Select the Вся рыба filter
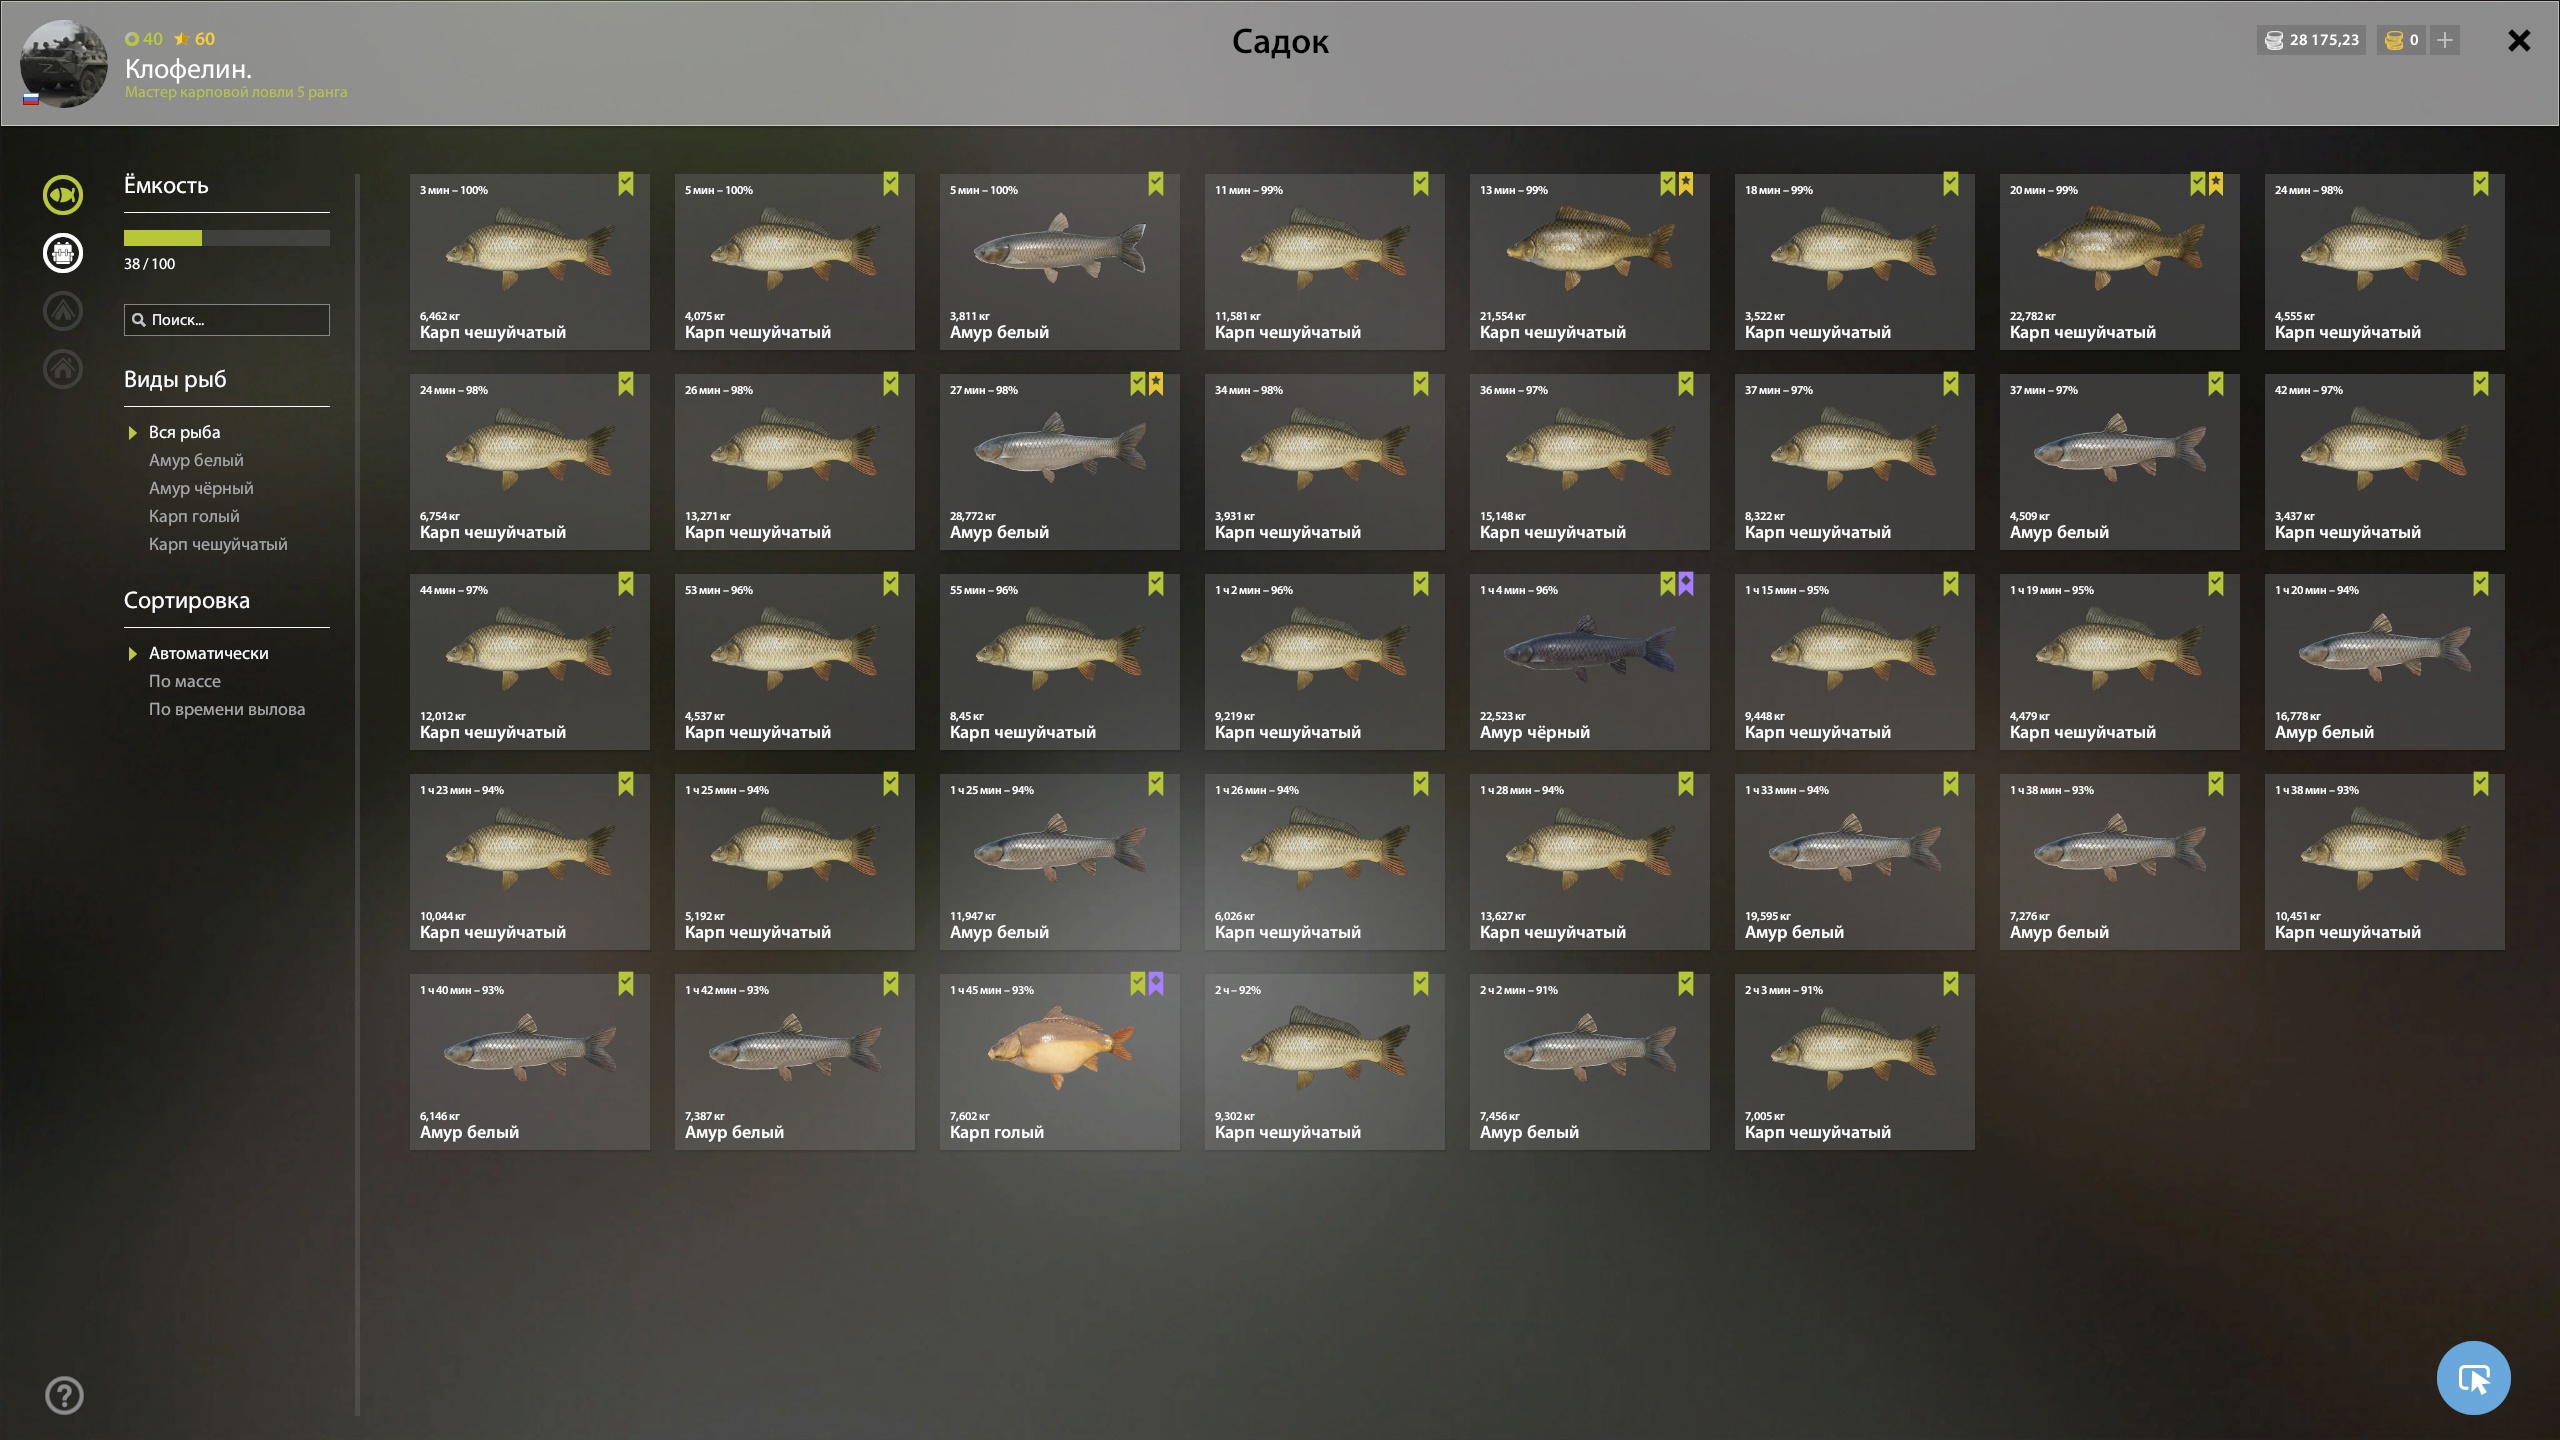The image size is (2560, 1440). pos(184,432)
